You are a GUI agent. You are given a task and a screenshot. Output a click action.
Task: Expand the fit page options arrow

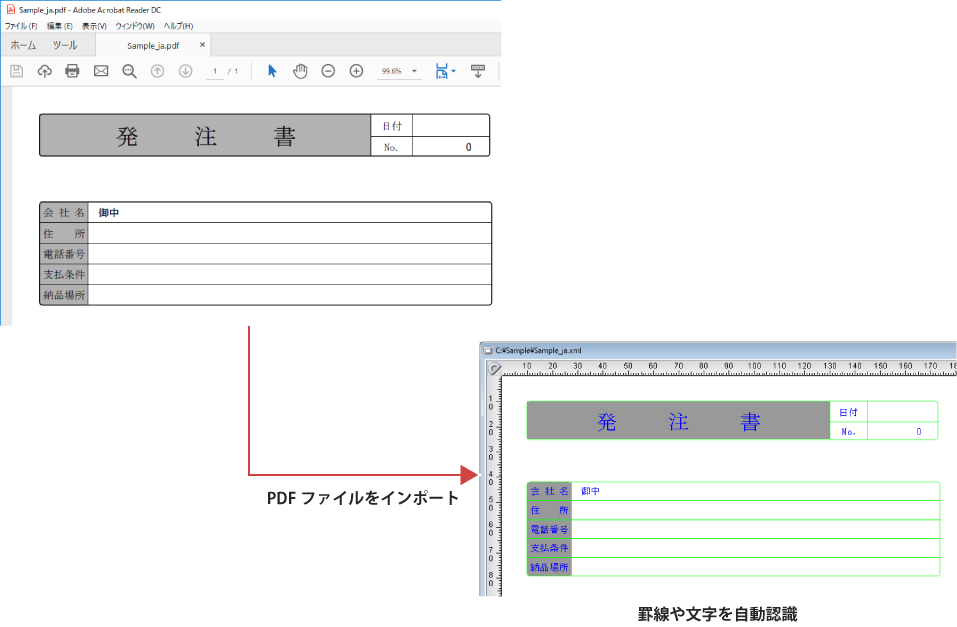[453, 71]
